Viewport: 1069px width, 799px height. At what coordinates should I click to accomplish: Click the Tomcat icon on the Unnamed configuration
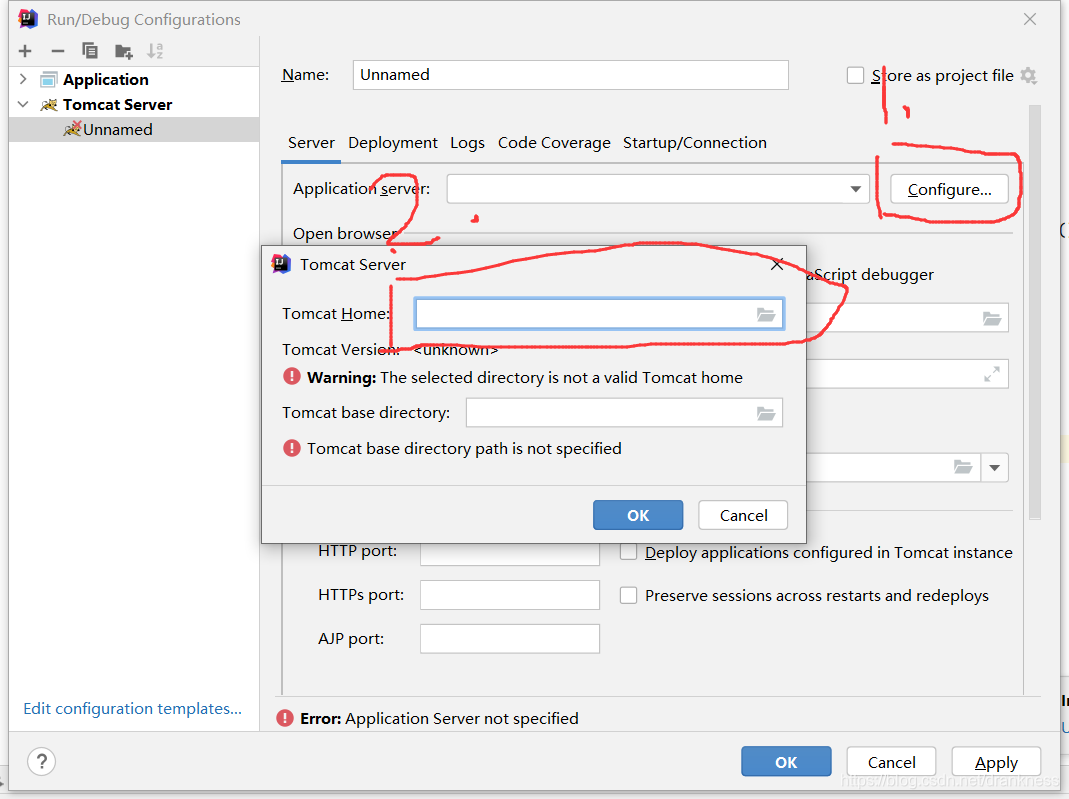72,129
